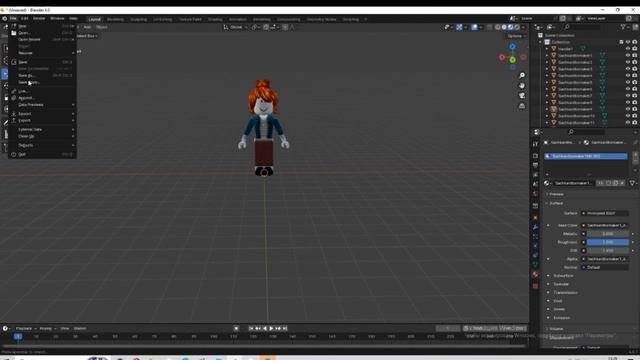640x360 pixels.
Task: Open the Scene properties tab
Action: point(536,184)
